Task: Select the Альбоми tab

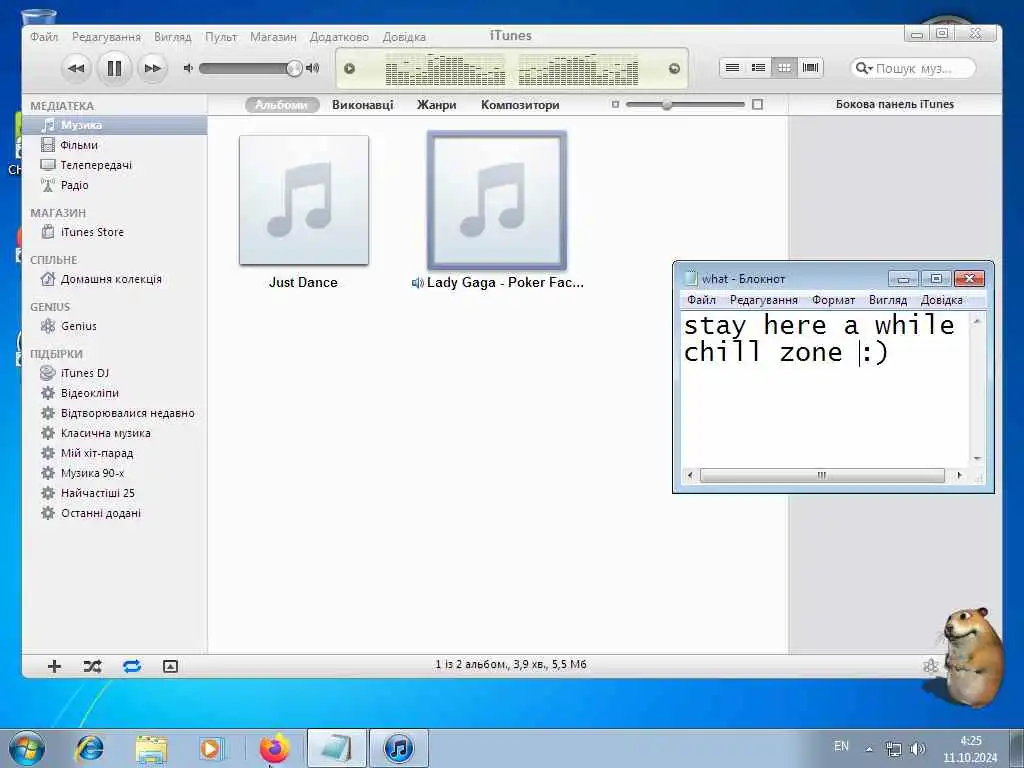Action: coord(281,105)
